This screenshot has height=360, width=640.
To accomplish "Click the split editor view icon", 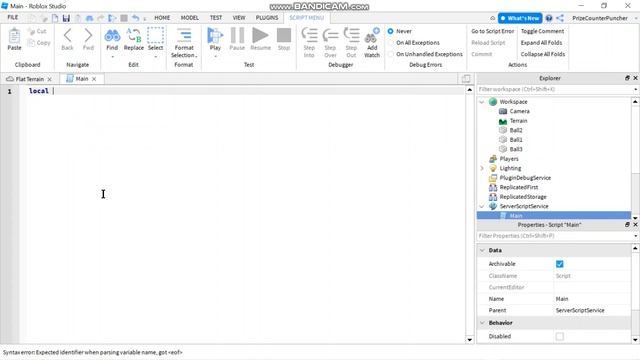I will (466, 79).
